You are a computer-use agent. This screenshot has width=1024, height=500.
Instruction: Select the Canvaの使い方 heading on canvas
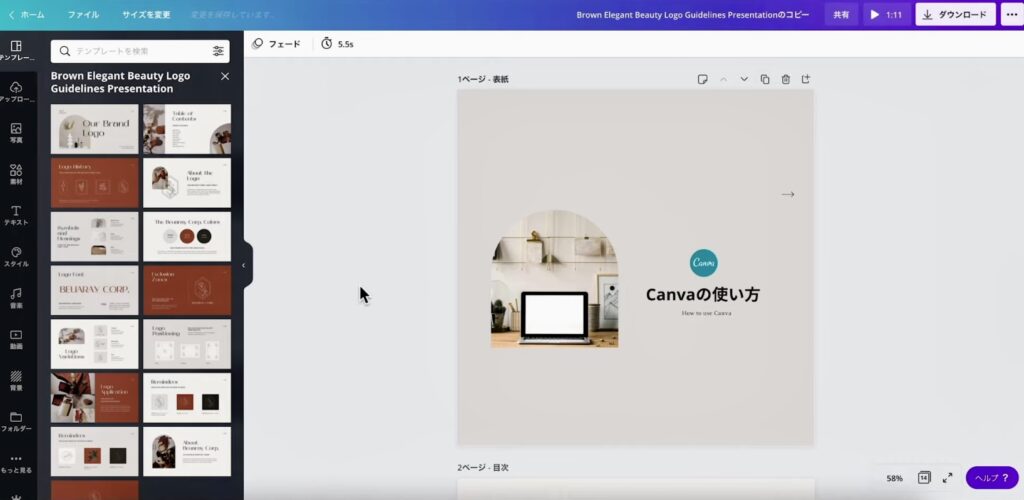tap(703, 295)
